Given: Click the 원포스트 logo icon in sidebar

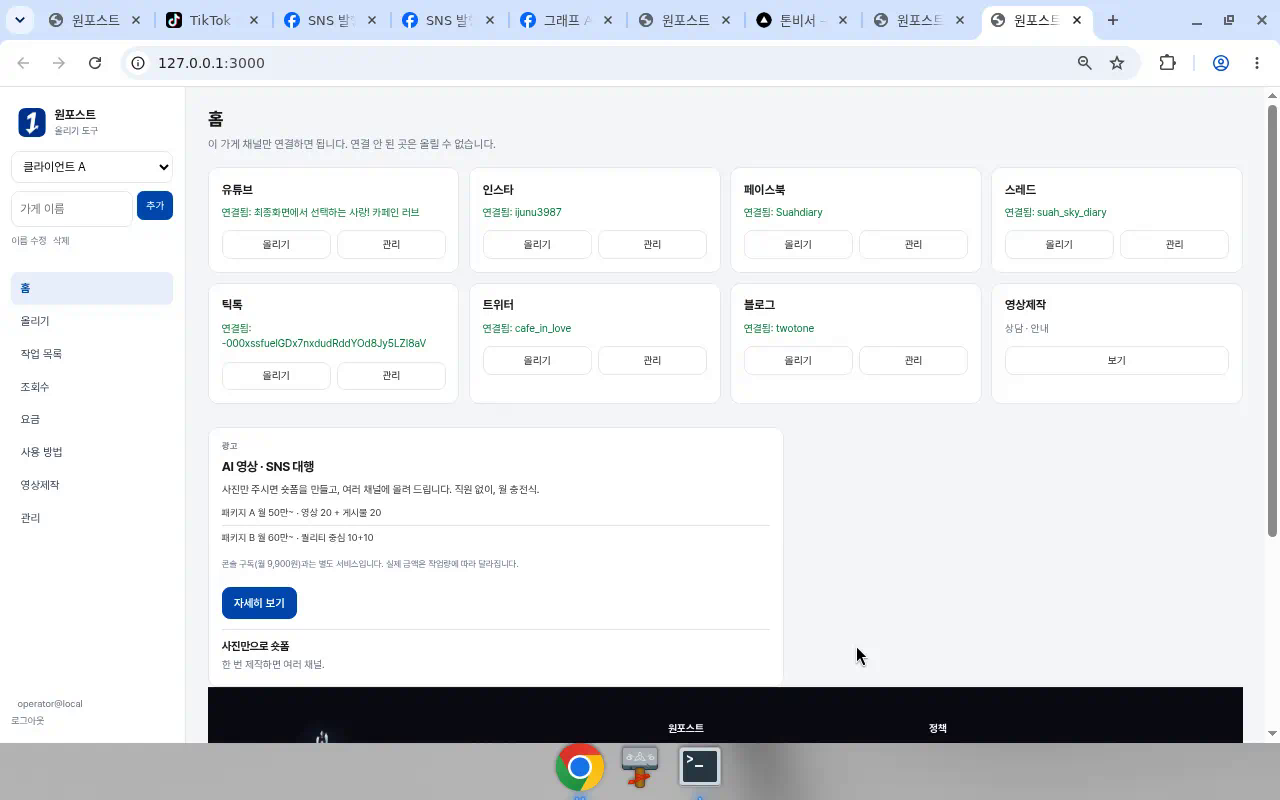Looking at the screenshot, I should [32, 122].
